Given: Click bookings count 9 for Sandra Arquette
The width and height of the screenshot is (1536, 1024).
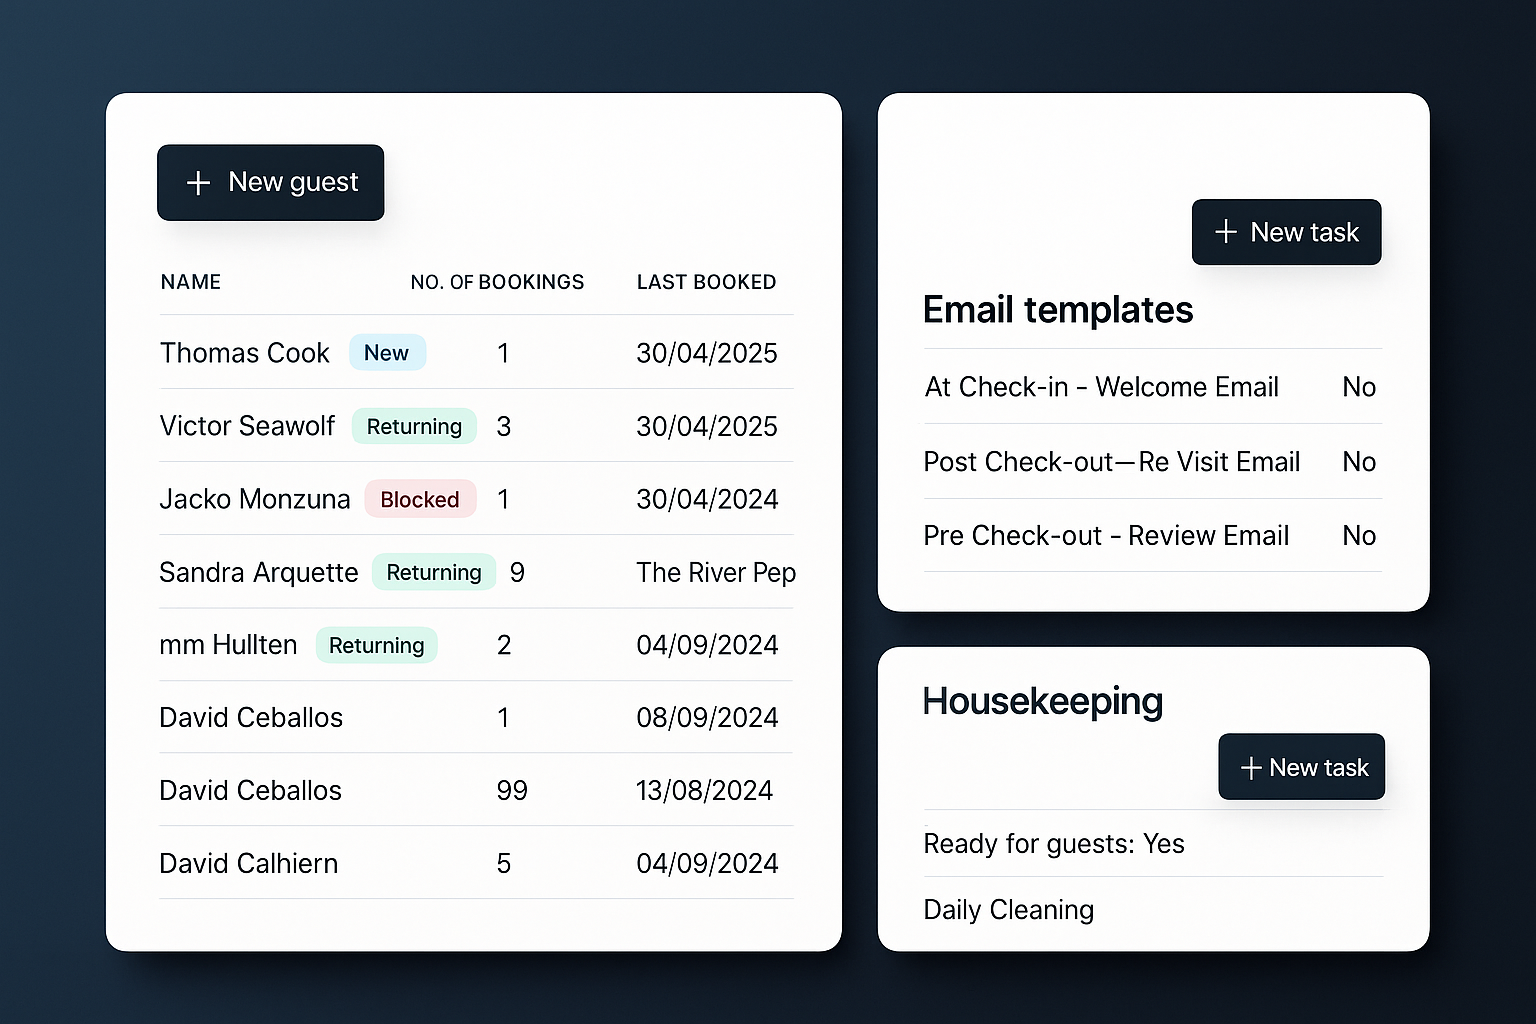Looking at the screenshot, I should coord(517,572).
